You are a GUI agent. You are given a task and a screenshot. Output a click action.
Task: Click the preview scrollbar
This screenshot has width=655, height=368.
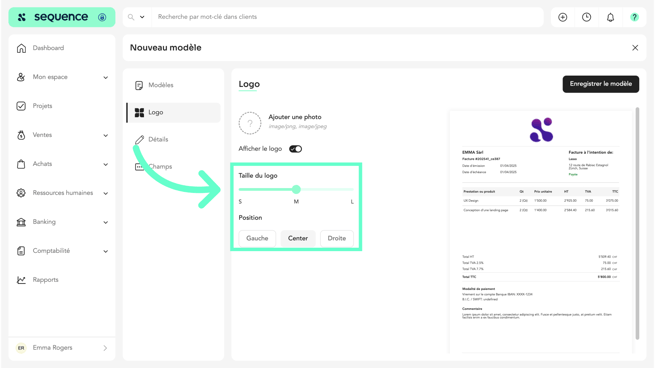(x=637, y=223)
